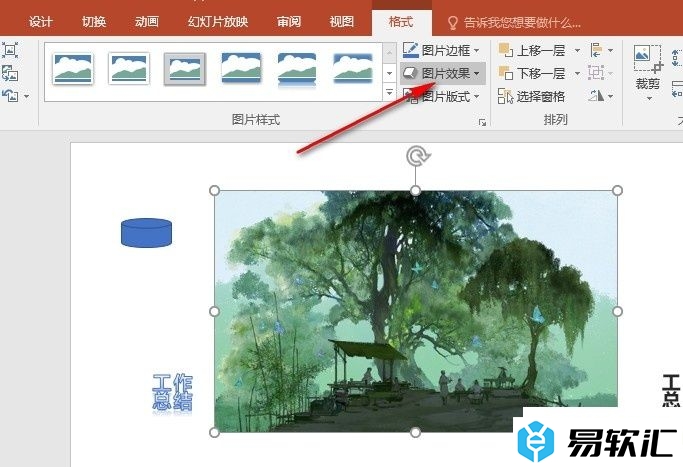Screen dimensions: 683x467
Task: Expand the 图片版式 (Picture Layout) dropdown
Action: (442, 97)
